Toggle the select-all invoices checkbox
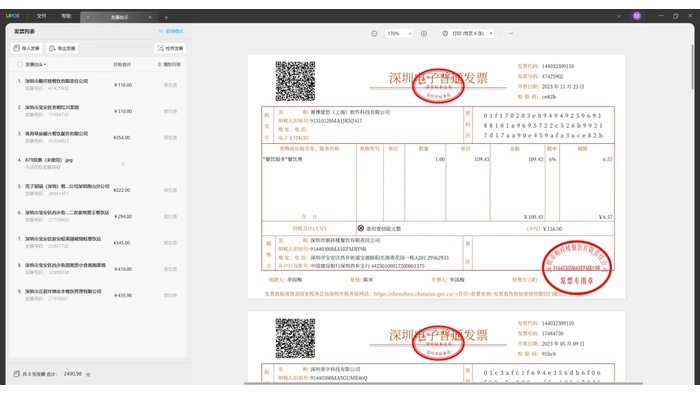Viewport: 700px width, 395px height. pos(20,64)
